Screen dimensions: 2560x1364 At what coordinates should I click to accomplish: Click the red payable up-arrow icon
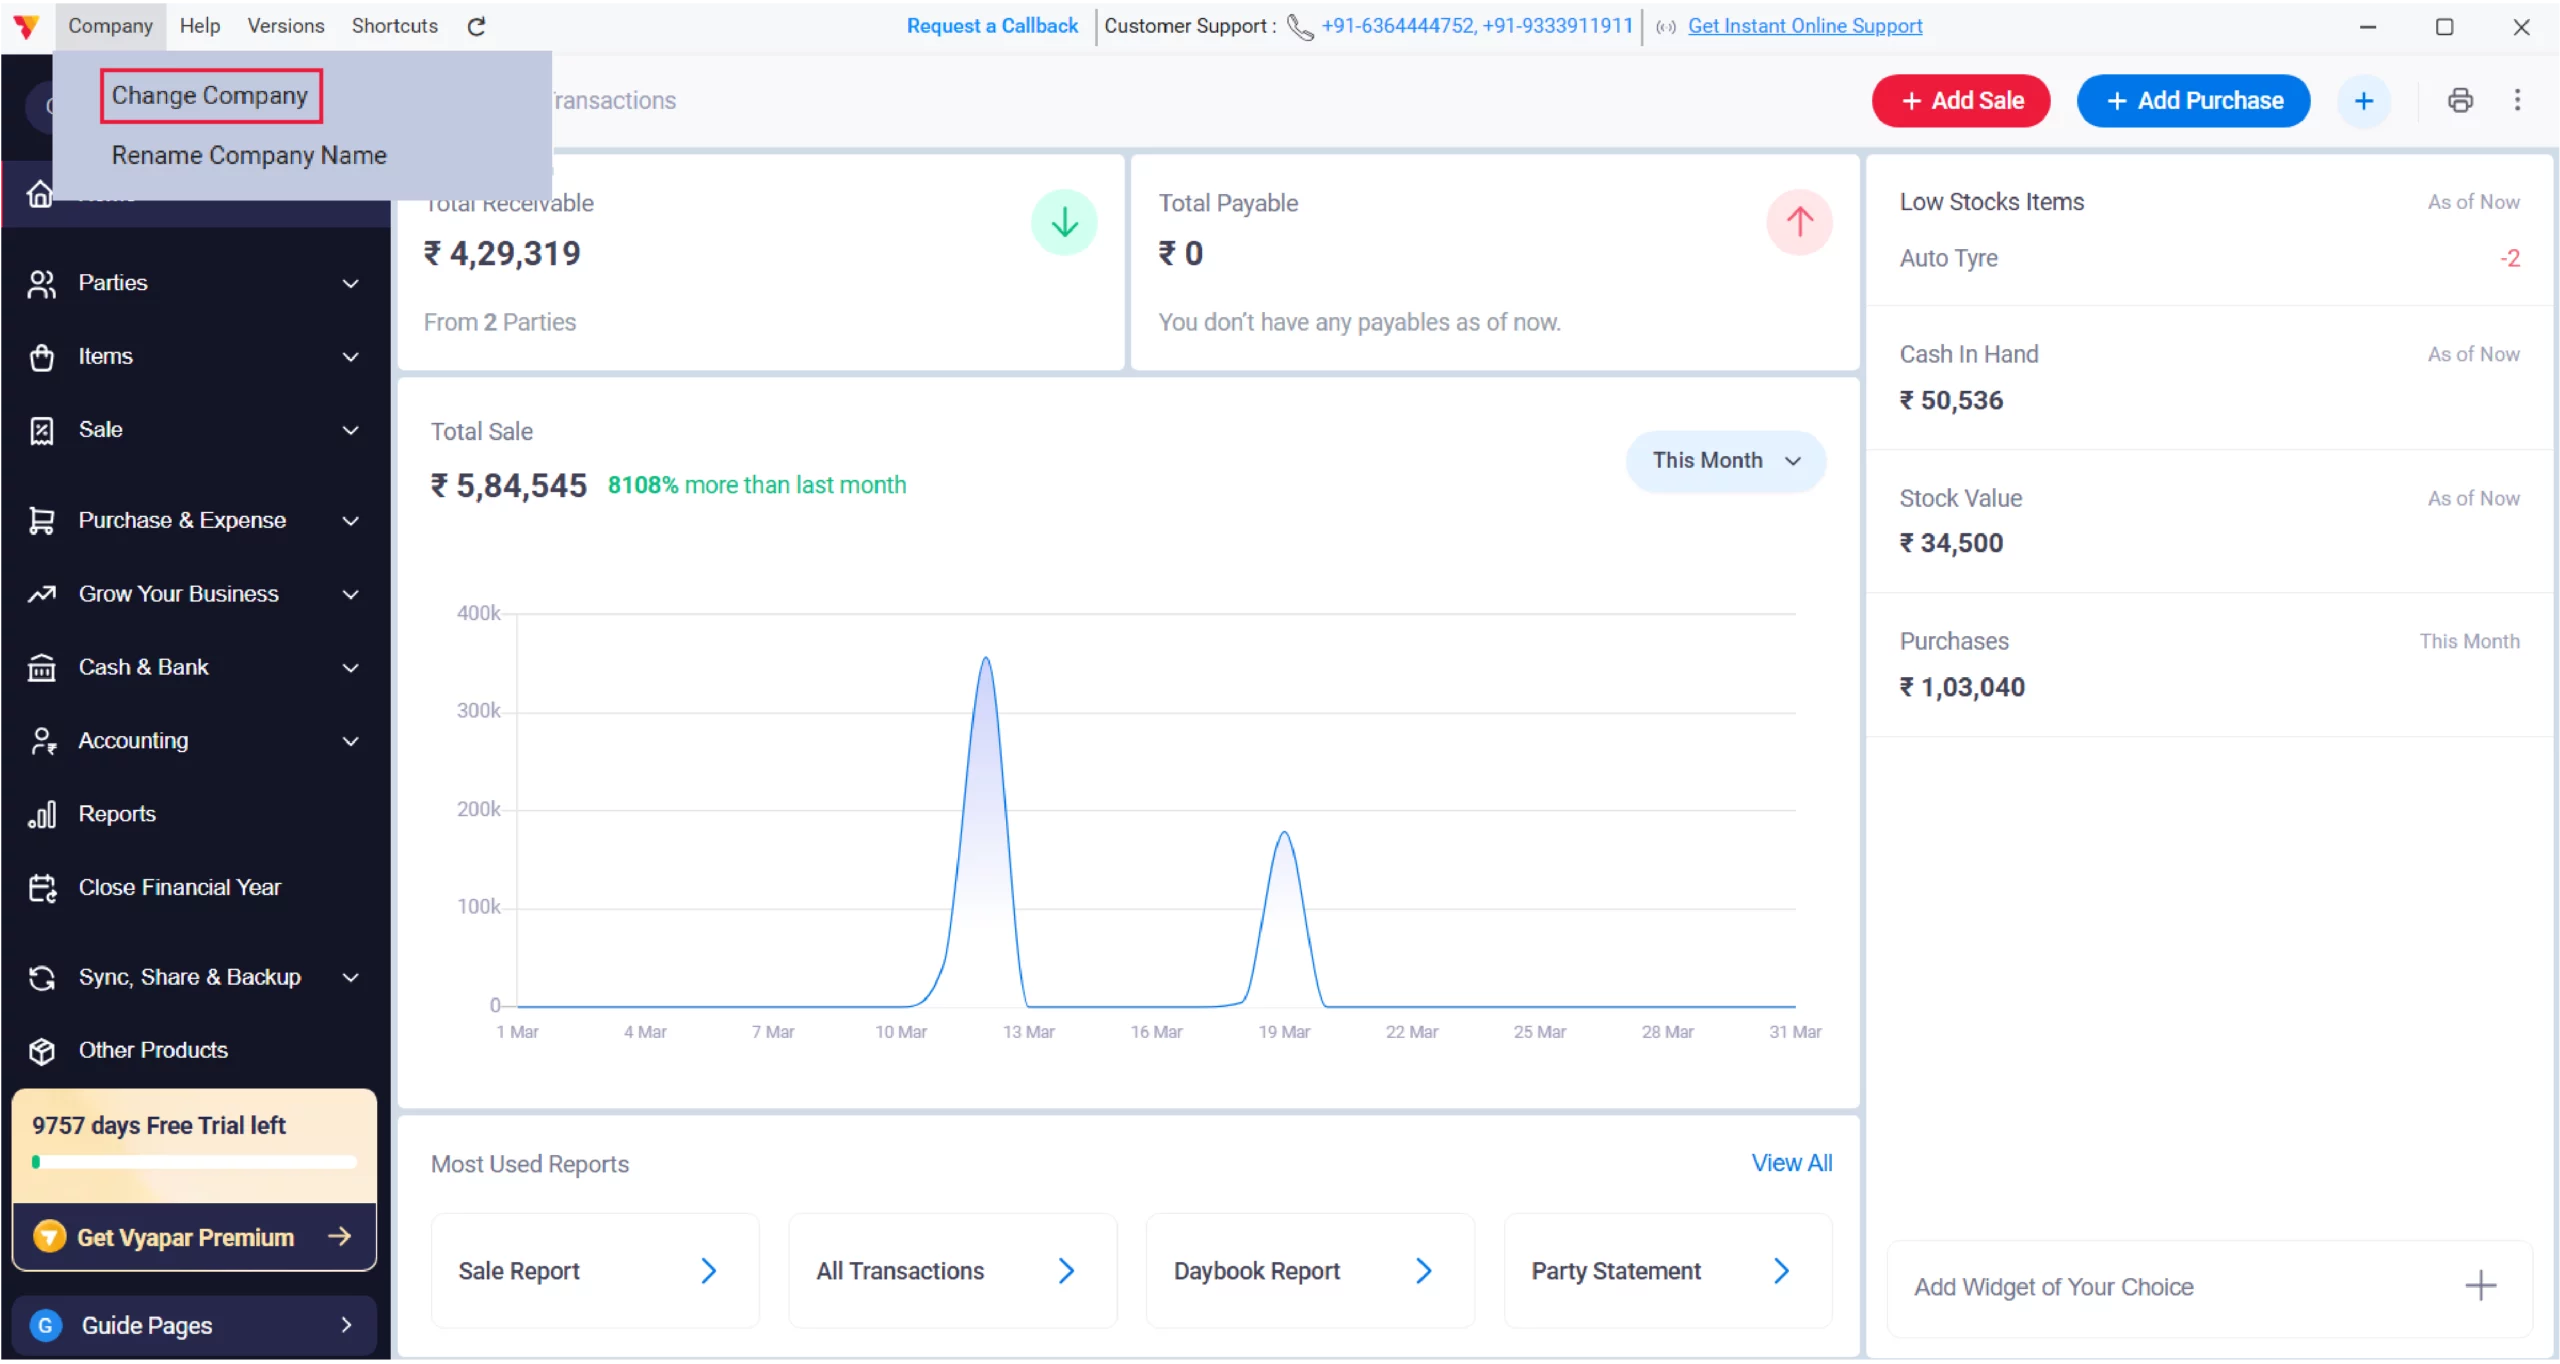1799,222
